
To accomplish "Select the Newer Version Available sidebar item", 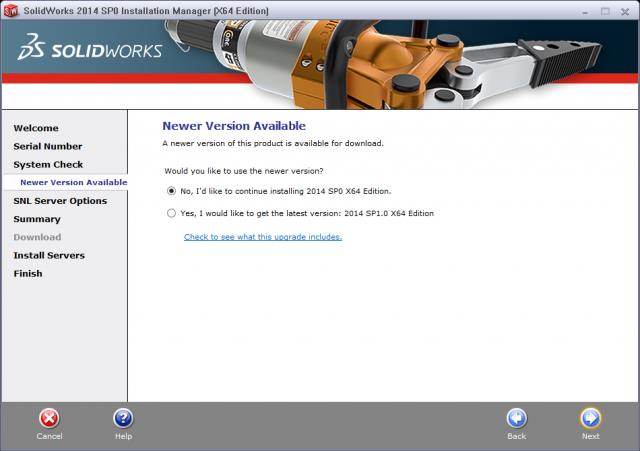I will pos(73,182).
